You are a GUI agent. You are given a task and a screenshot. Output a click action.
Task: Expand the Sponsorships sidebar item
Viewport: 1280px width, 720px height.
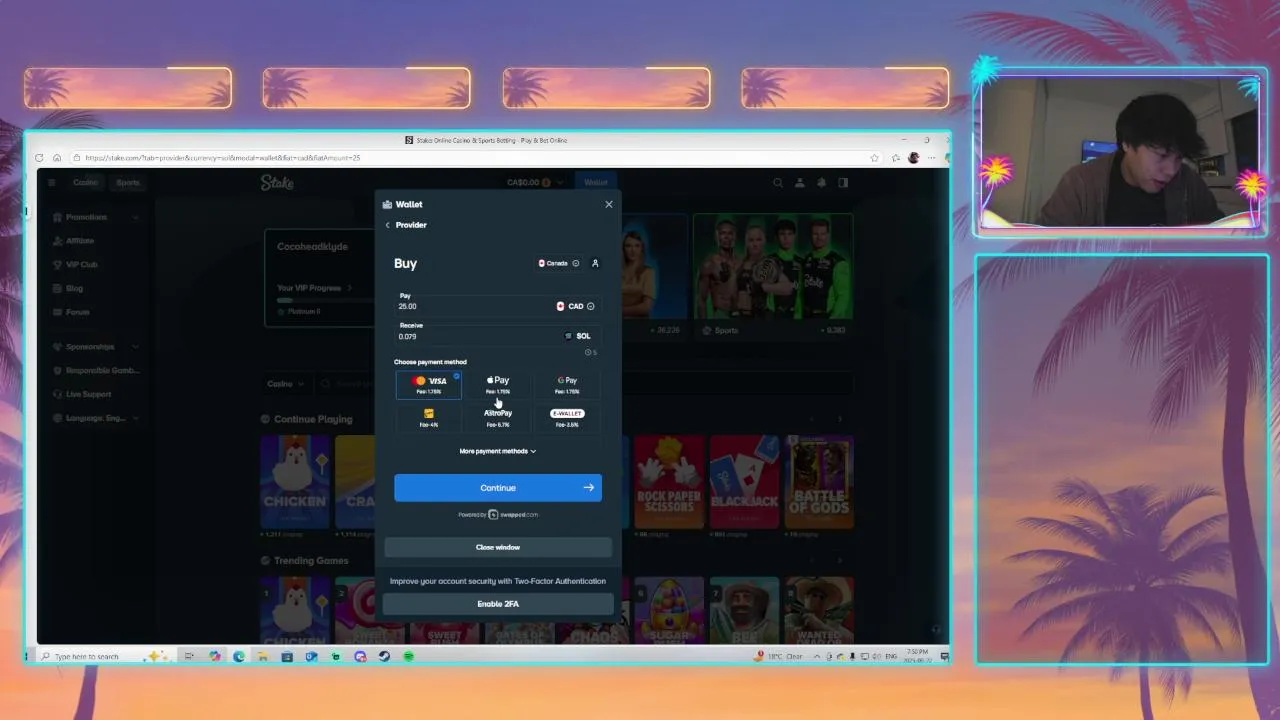pos(97,347)
